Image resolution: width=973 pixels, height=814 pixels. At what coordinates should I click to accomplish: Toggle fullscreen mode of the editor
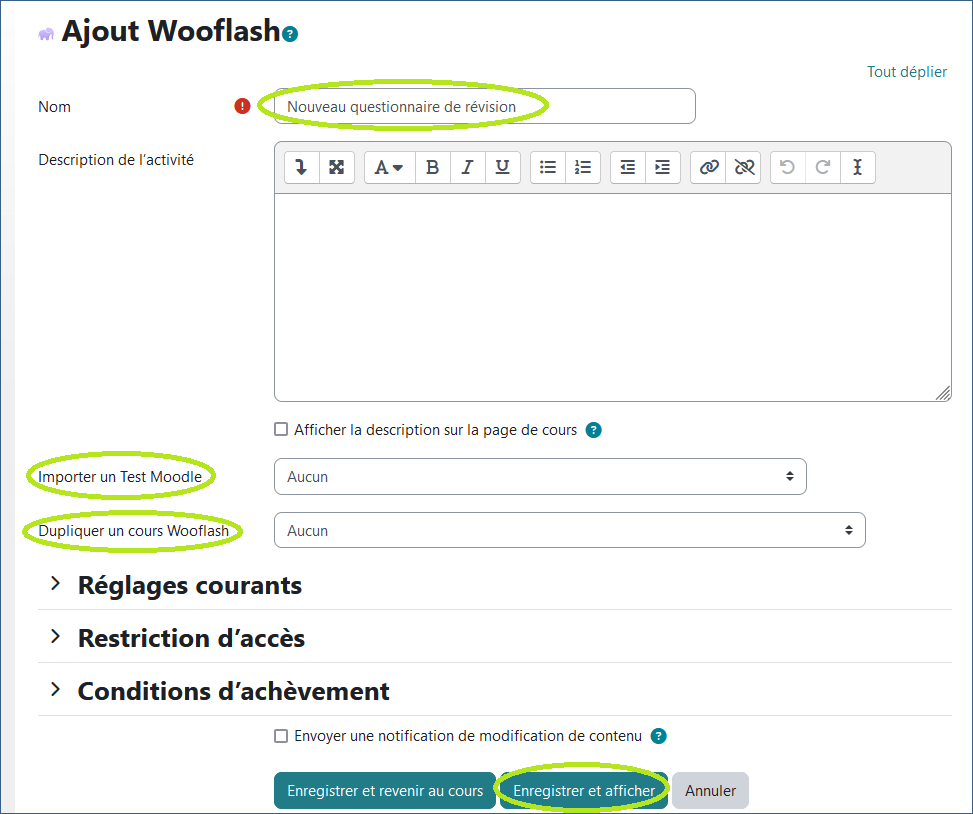[337, 168]
